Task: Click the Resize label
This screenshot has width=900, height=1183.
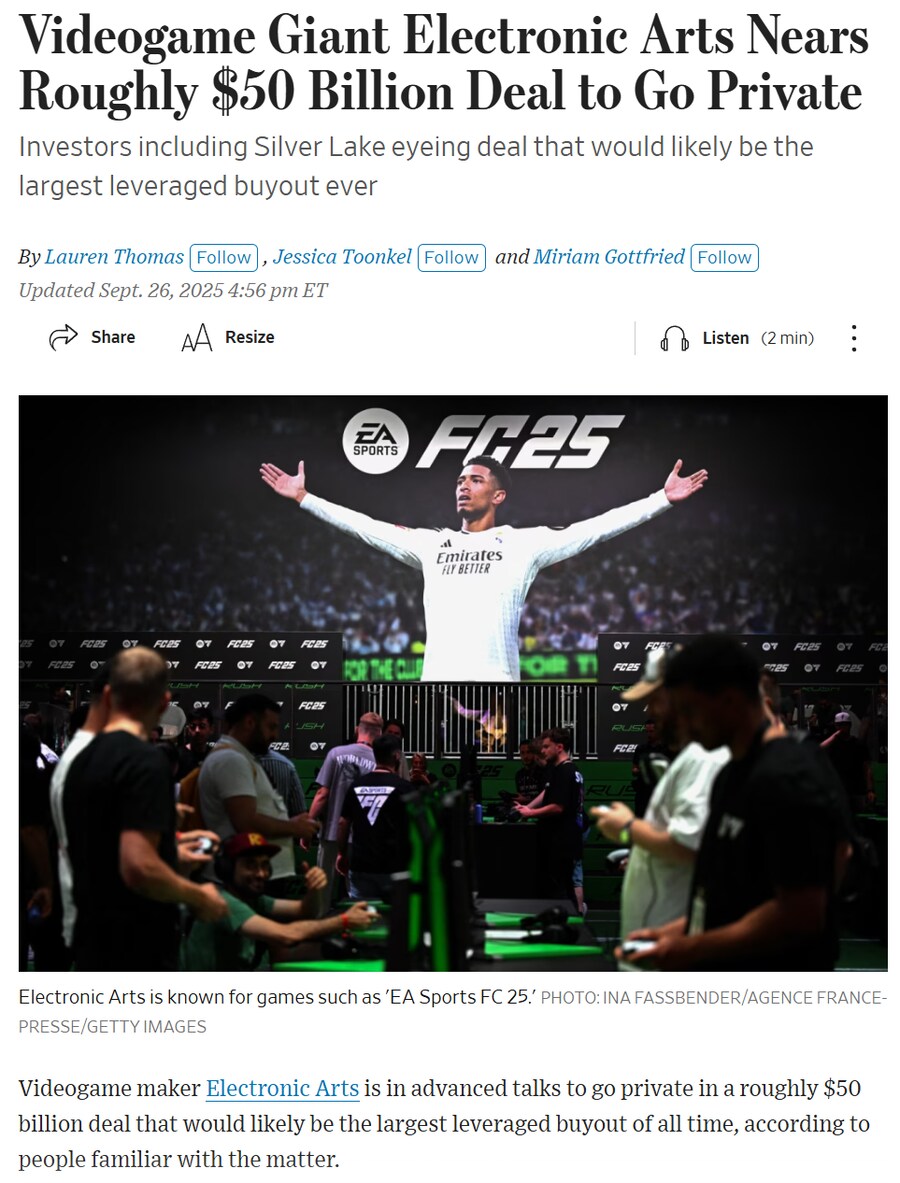Action: point(250,337)
